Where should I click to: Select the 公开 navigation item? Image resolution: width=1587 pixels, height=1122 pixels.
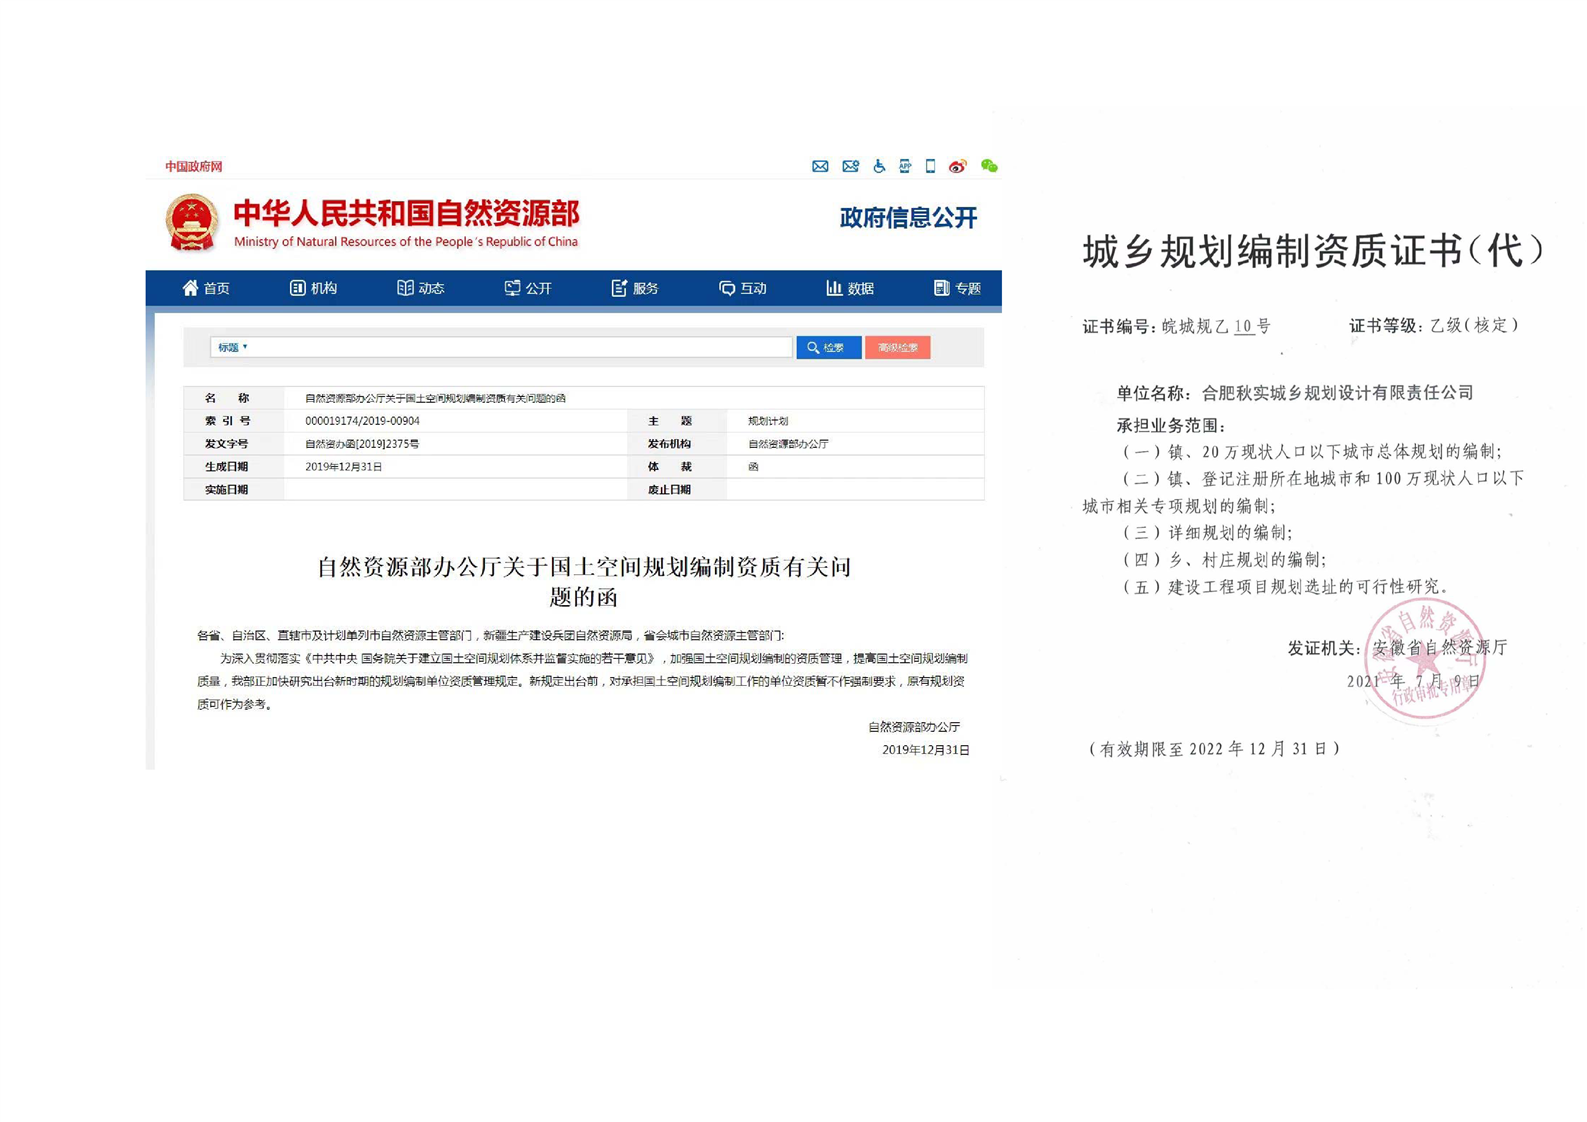click(x=528, y=288)
